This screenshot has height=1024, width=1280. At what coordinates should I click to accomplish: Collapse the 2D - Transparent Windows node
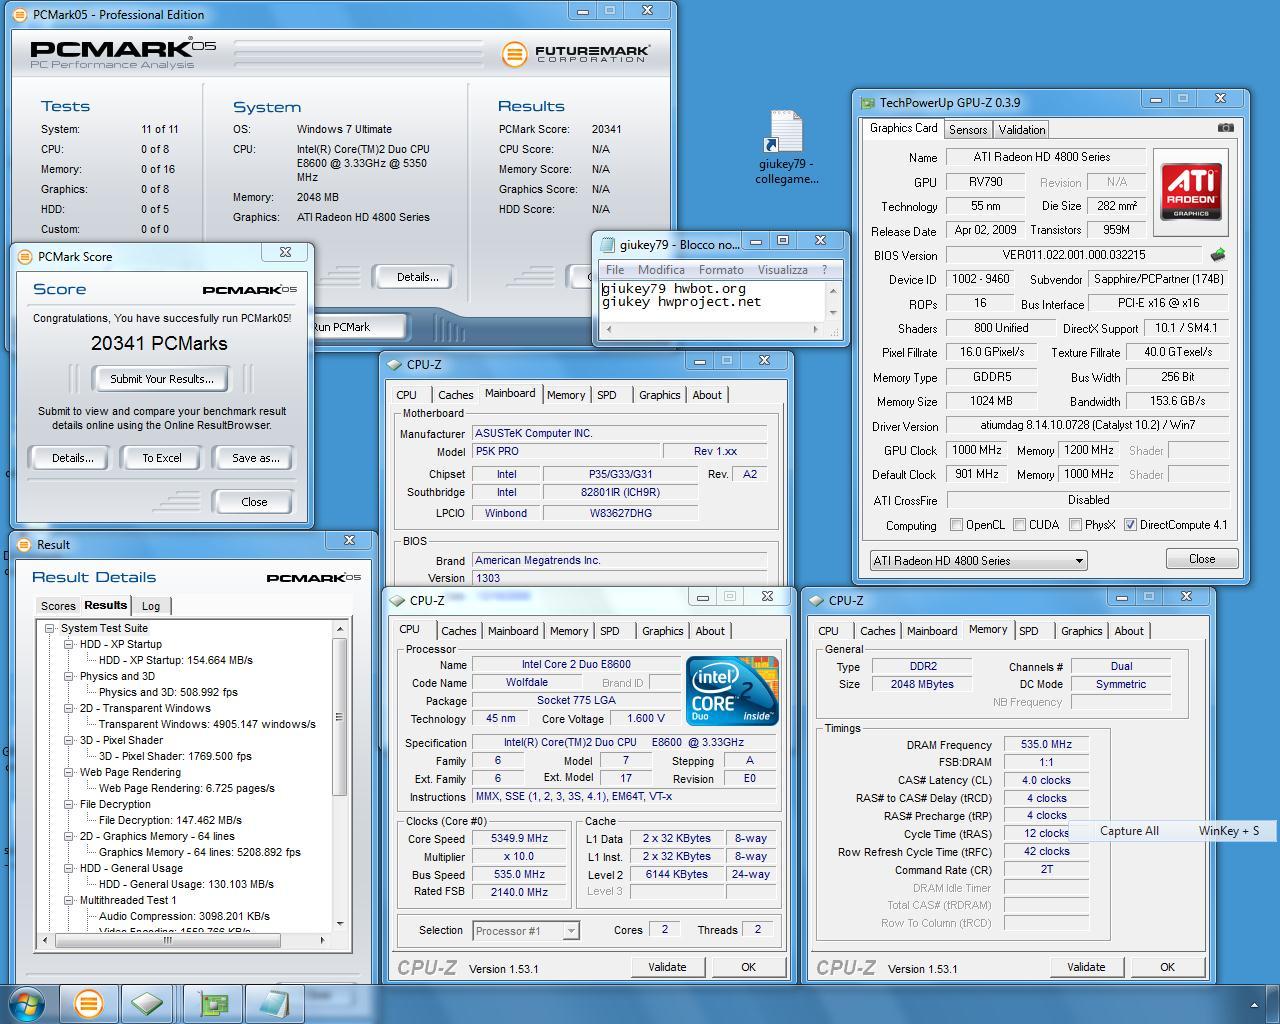coord(69,708)
